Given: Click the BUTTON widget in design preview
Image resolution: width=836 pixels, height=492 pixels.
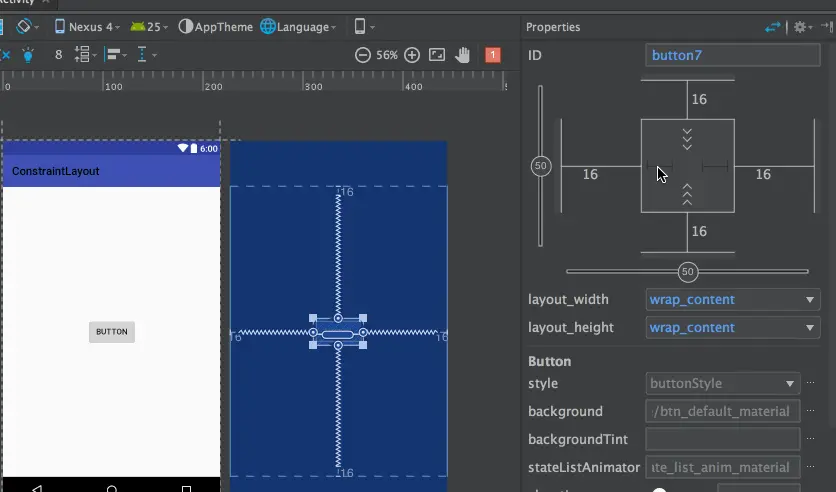Looking at the screenshot, I should pos(111,332).
